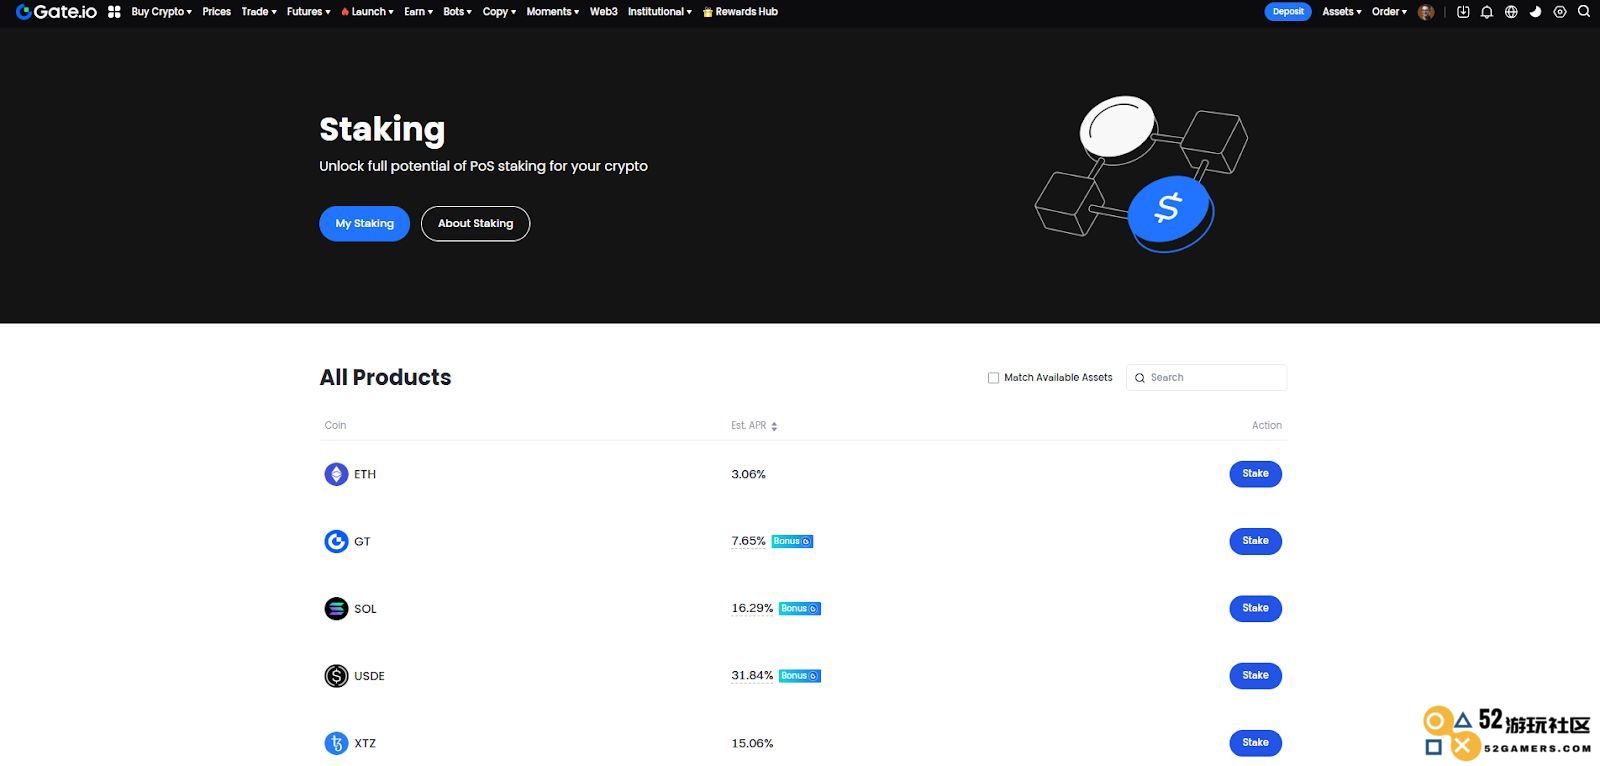The height and width of the screenshot is (766, 1600).
Task: Expand the Buy Crypto menu
Action: (x=161, y=12)
